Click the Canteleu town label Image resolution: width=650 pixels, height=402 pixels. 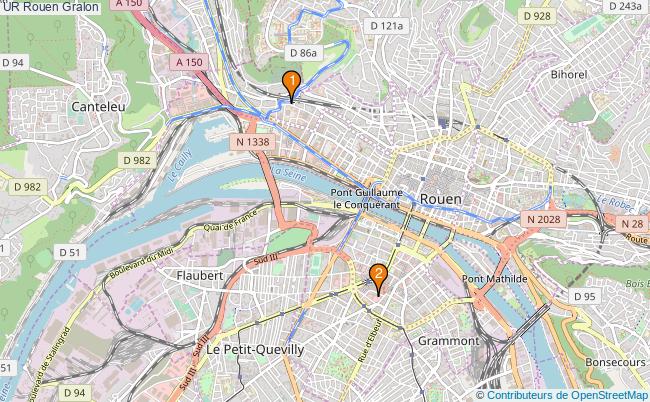point(98,107)
